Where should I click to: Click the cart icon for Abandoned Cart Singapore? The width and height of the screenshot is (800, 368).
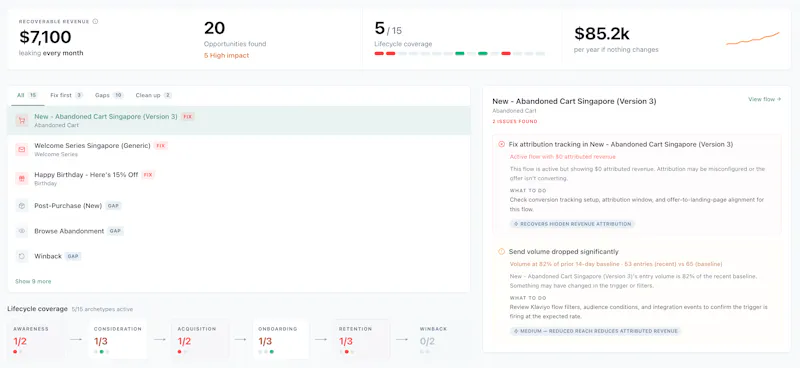(21, 120)
